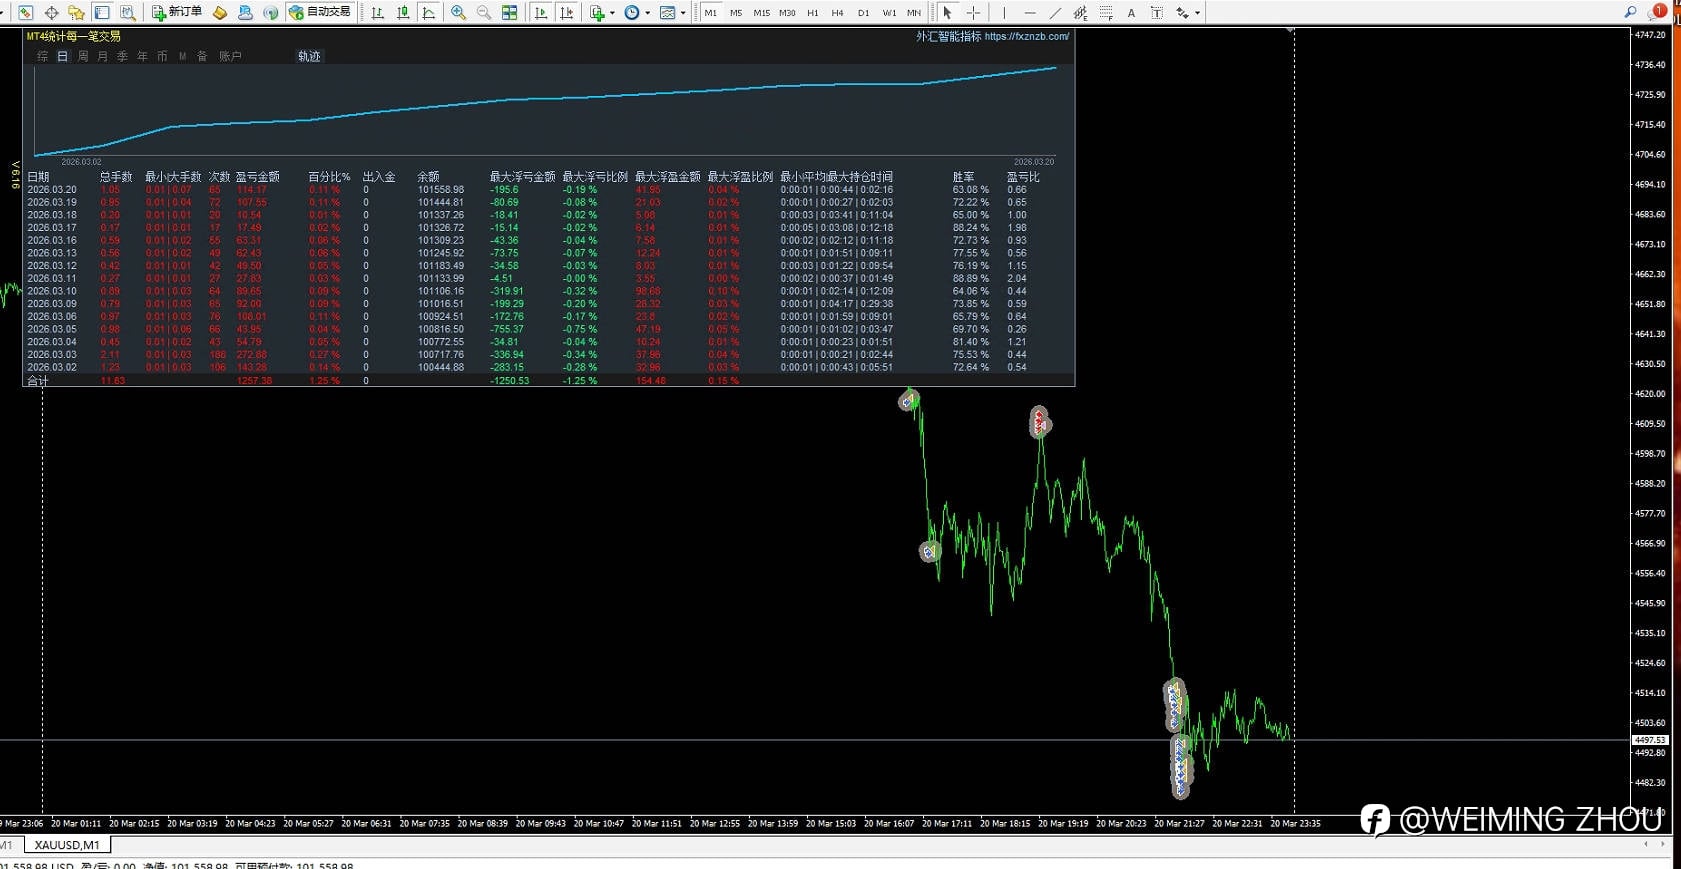Viewport: 1681px width, 869px height.
Task: Switch statistics to 综 summary tab
Action: click(x=42, y=56)
